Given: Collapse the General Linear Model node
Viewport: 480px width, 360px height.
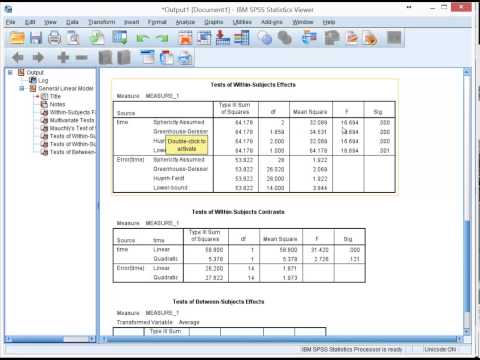Looking at the screenshot, I should tap(22, 88).
